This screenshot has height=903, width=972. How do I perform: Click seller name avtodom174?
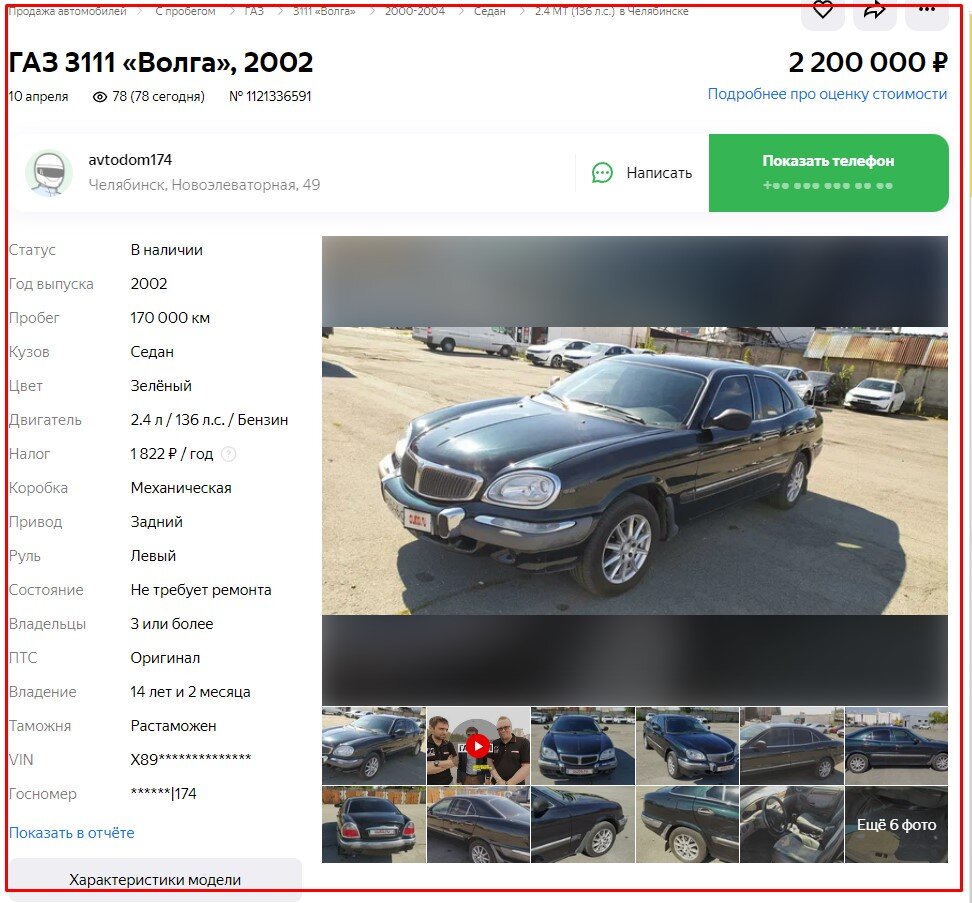130,160
